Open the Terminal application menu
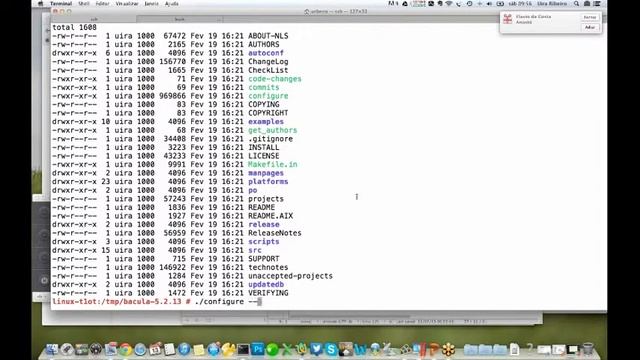This screenshot has height=360, width=640. tap(61, 4)
